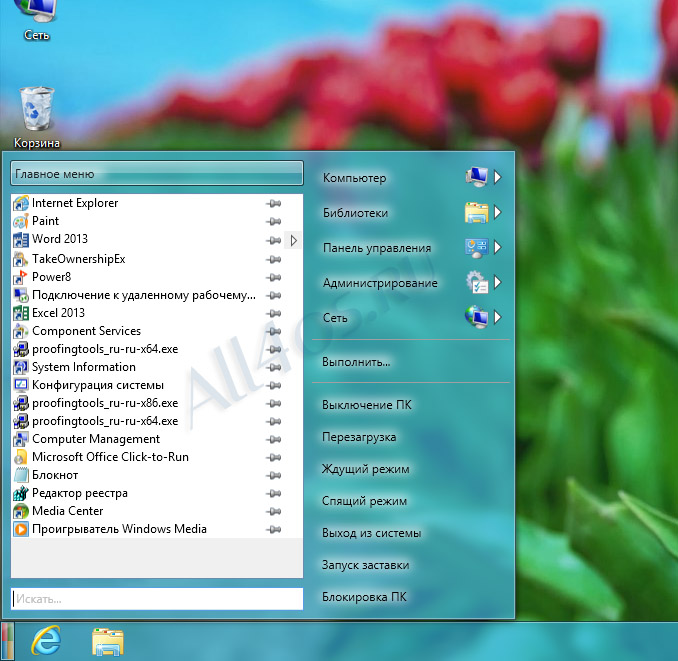Click the Блокнот notepad icon

[x=21, y=475]
